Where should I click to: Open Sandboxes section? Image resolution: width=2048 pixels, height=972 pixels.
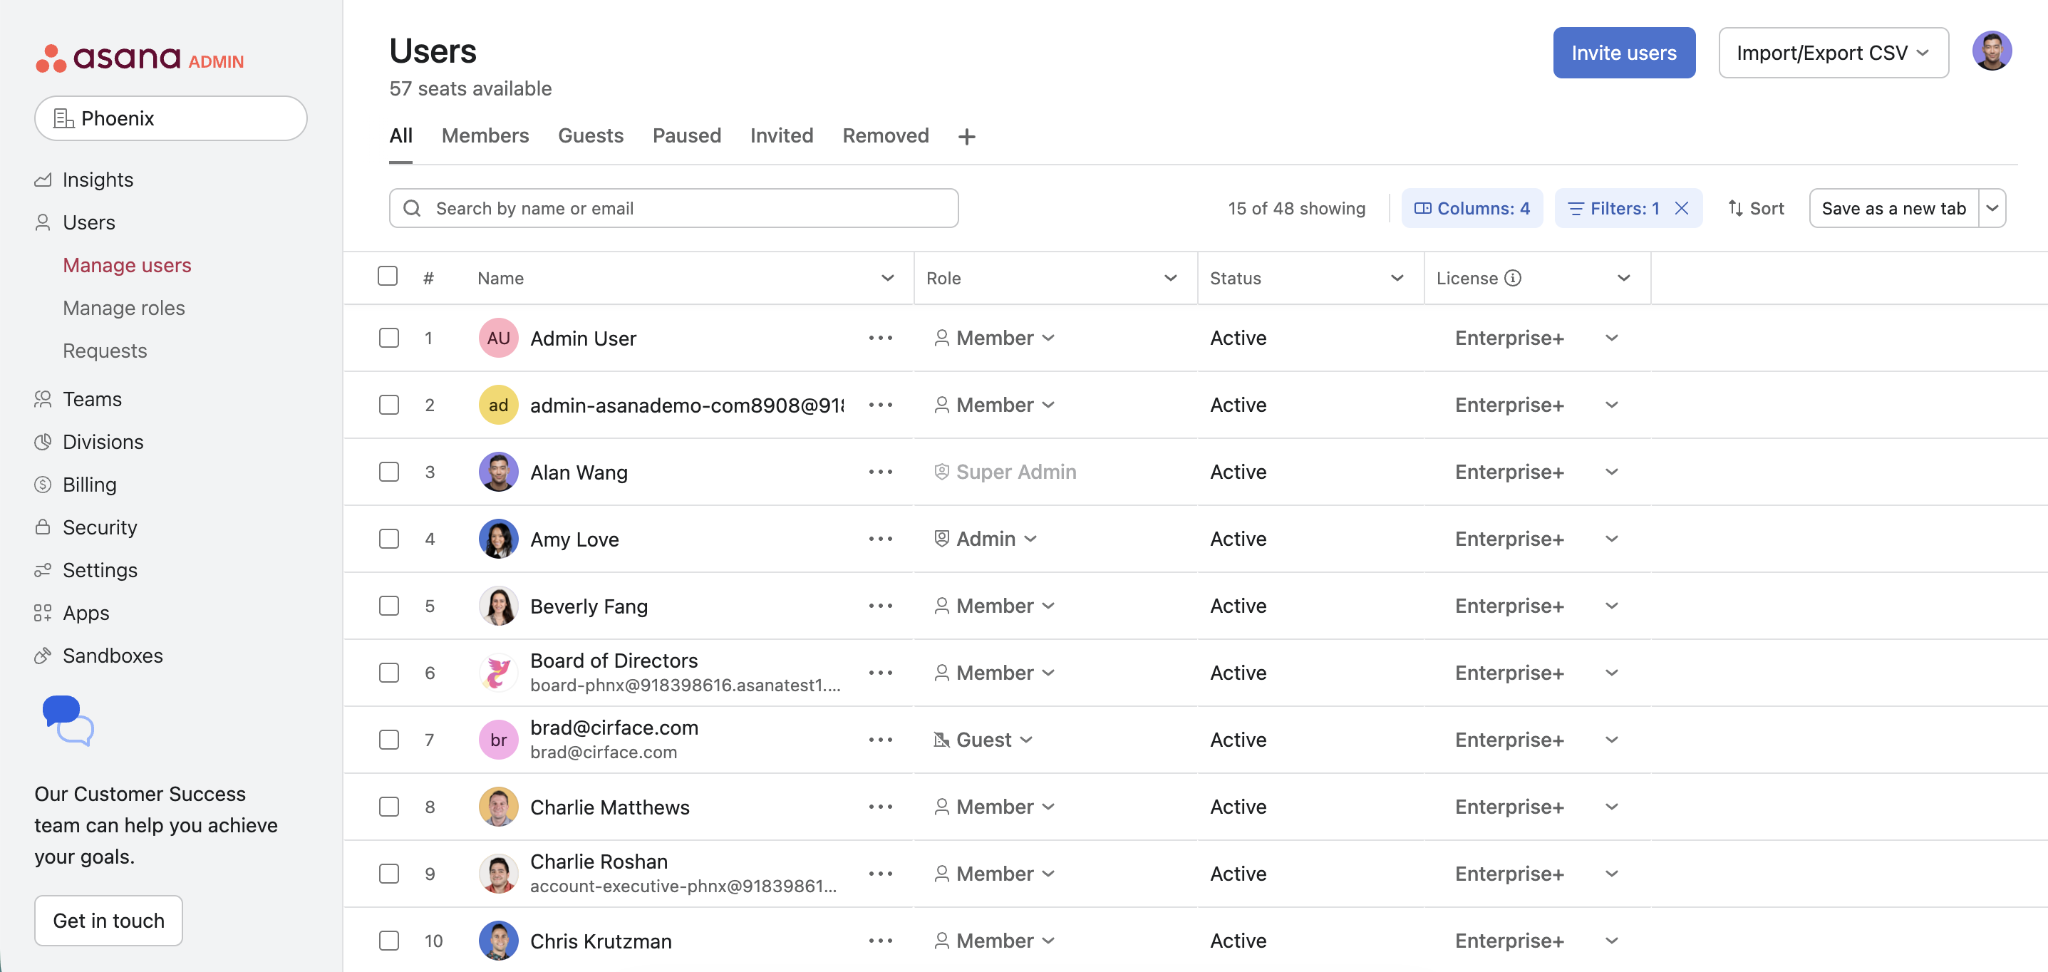point(112,656)
